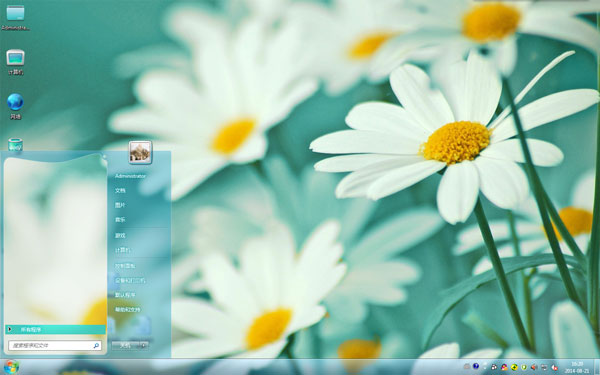The image size is (600, 375).
Task: Click the 关机 shutdown button
Action: point(126,346)
